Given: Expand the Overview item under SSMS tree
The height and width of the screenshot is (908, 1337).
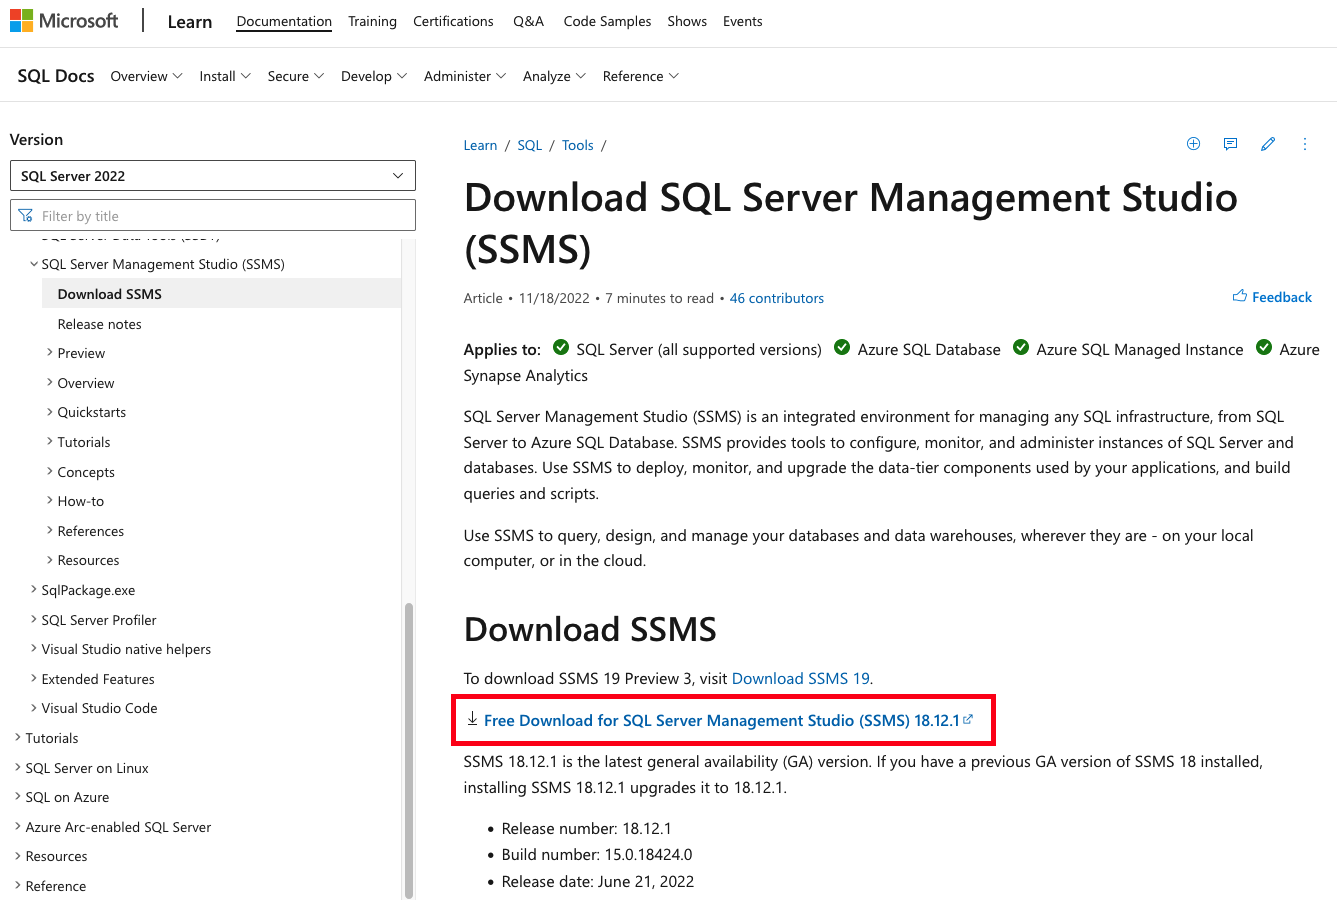Looking at the screenshot, I should click(x=80, y=383).
